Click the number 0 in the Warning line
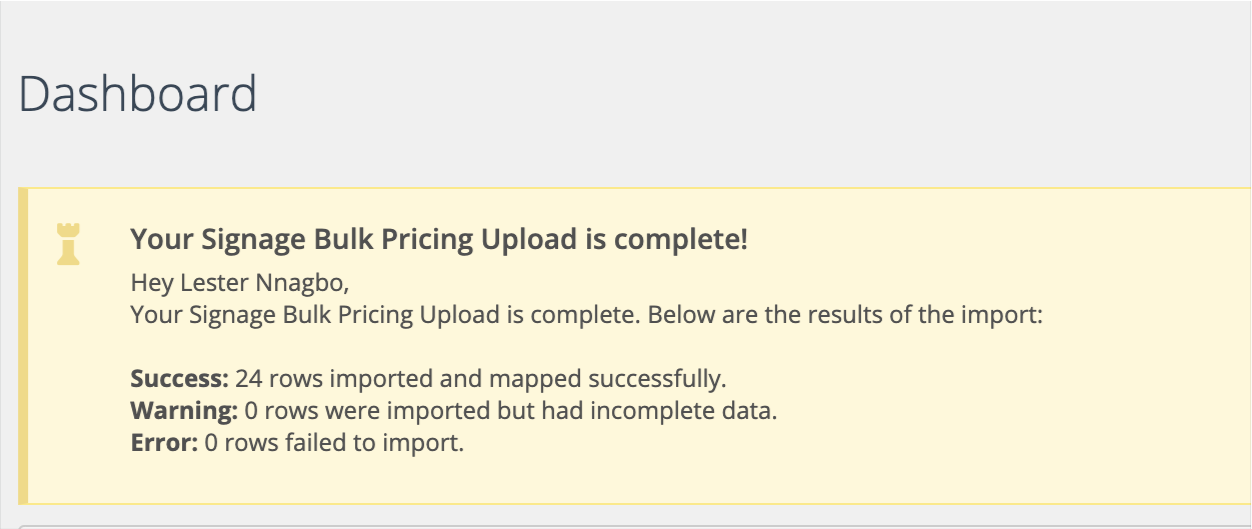The width and height of the screenshot is (1252, 529). (250, 411)
